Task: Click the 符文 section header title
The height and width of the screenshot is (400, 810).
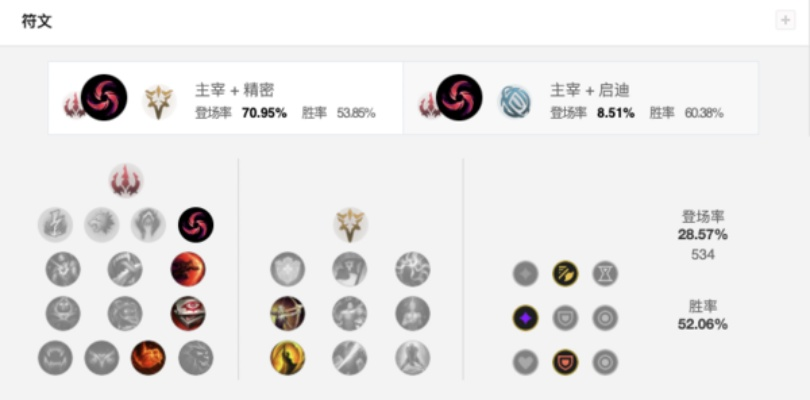Action: 37,21
